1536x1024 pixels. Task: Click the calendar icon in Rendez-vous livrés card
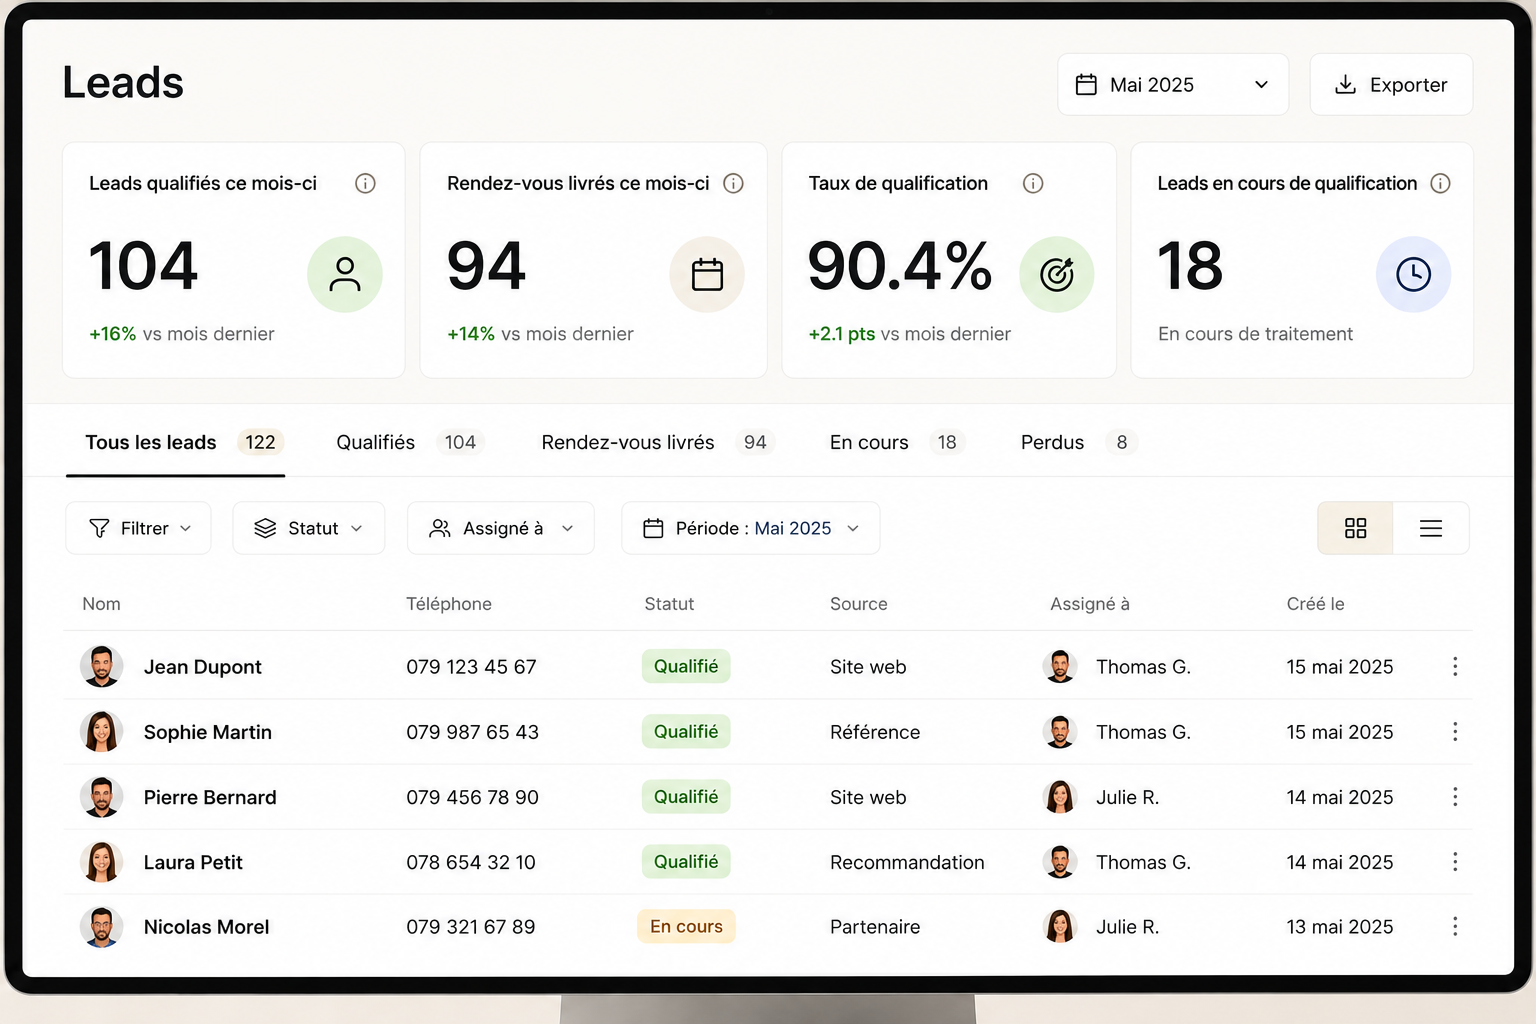707,274
